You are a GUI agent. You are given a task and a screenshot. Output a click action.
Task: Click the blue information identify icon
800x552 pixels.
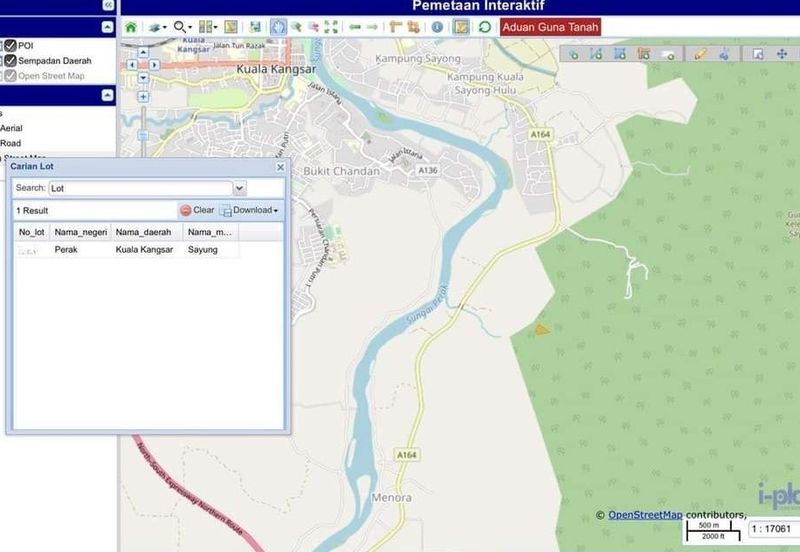coord(437,27)
